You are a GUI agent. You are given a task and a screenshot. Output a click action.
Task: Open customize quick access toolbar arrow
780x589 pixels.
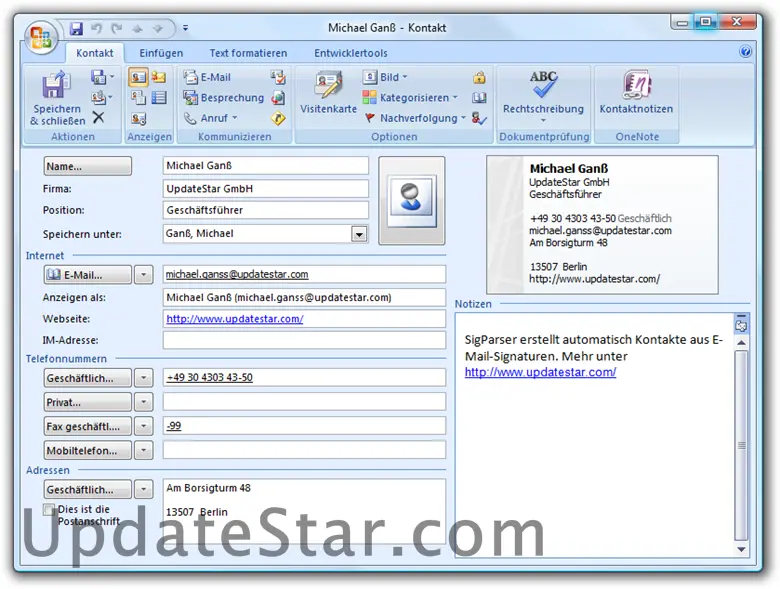coord(185,28)
